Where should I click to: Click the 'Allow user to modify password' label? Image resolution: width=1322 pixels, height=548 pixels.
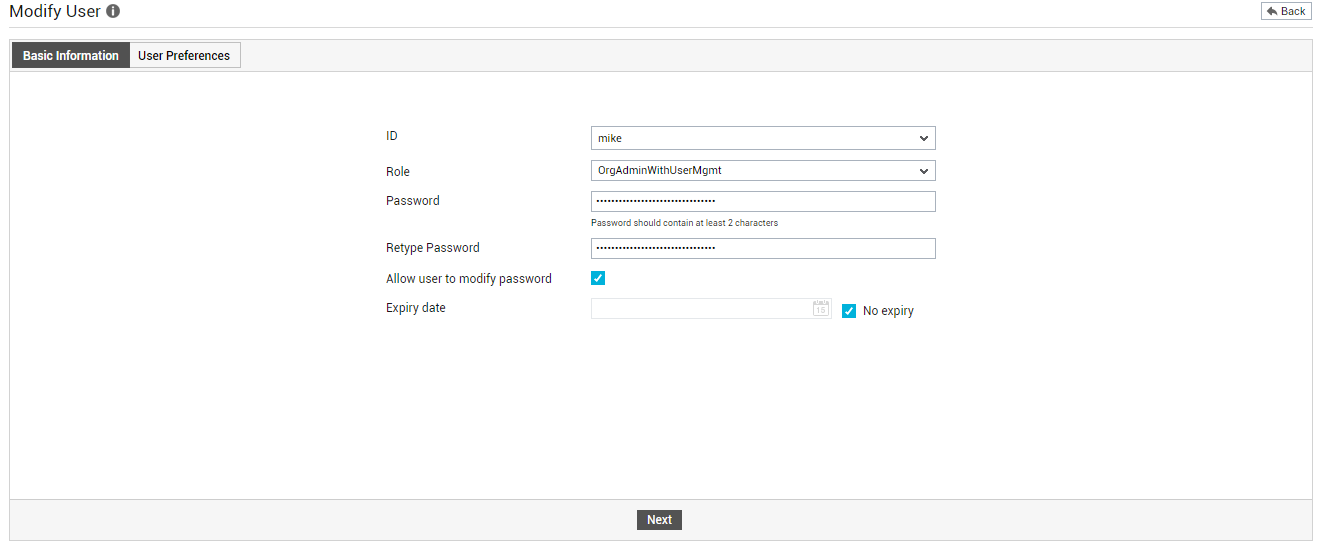(x=469, y=279)
